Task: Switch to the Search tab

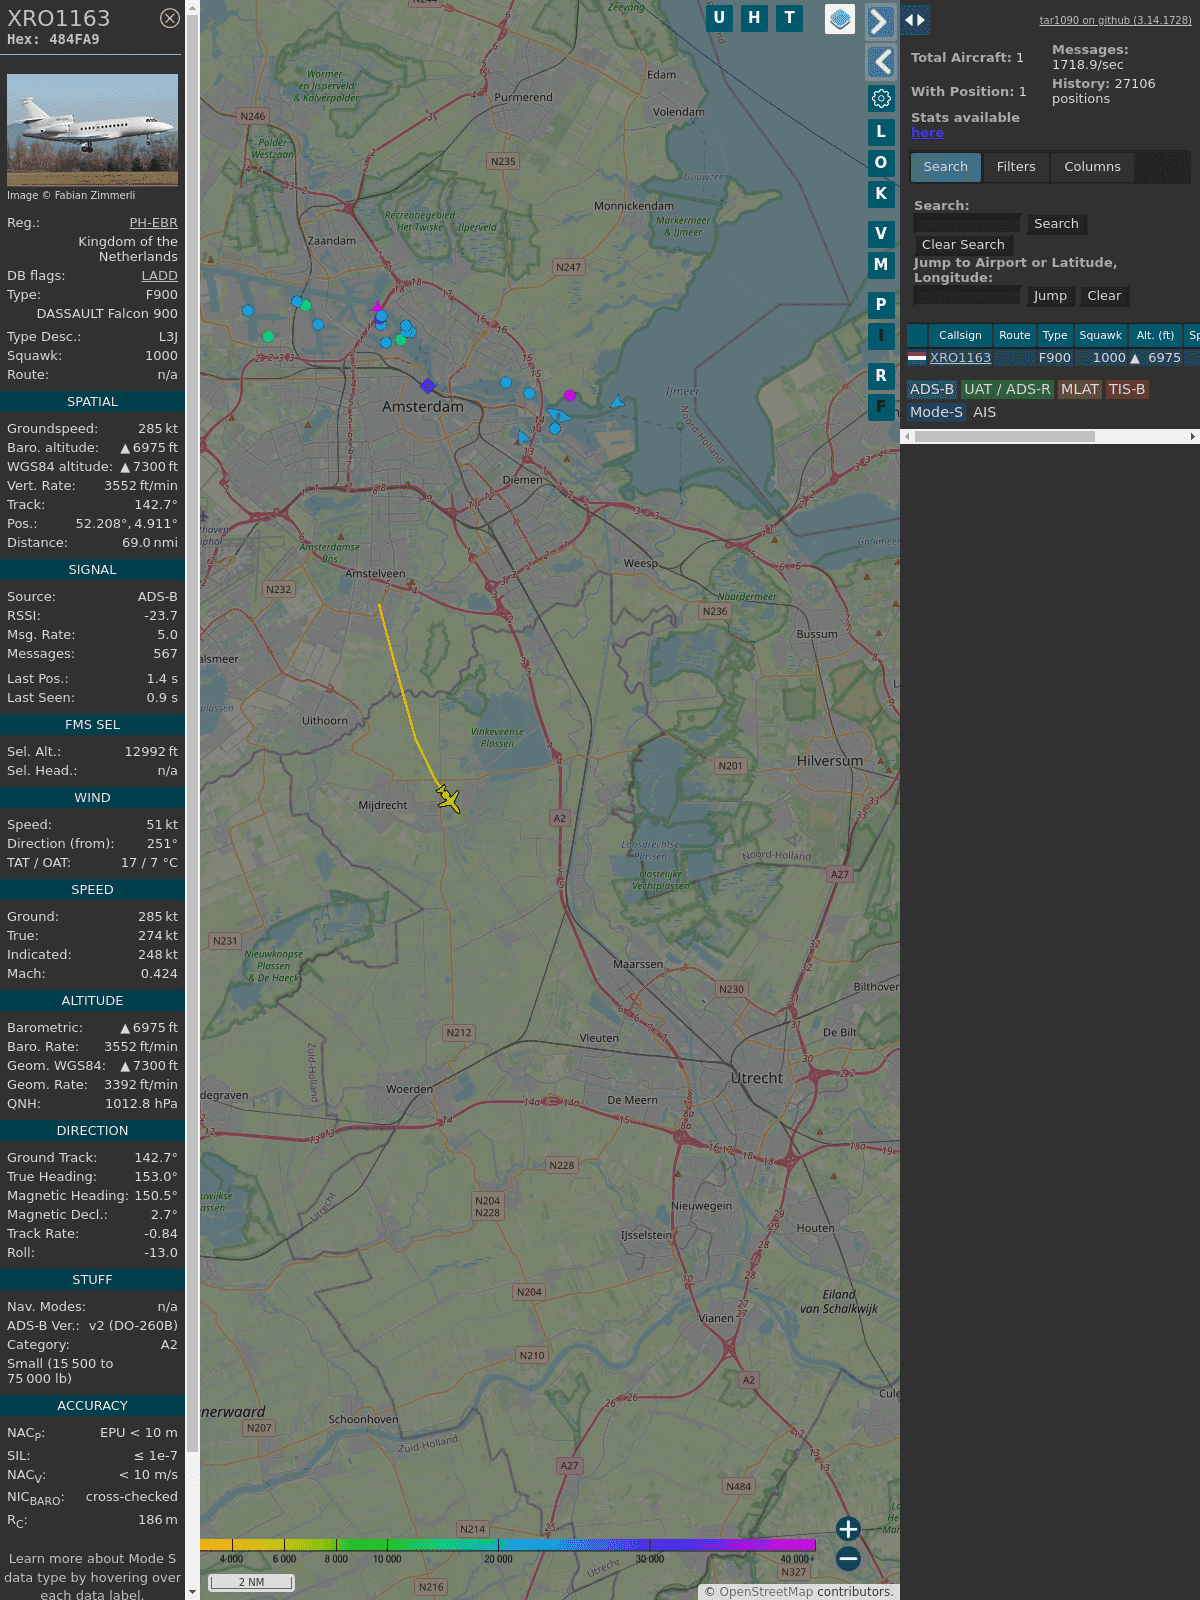Action: coord(946,167)
